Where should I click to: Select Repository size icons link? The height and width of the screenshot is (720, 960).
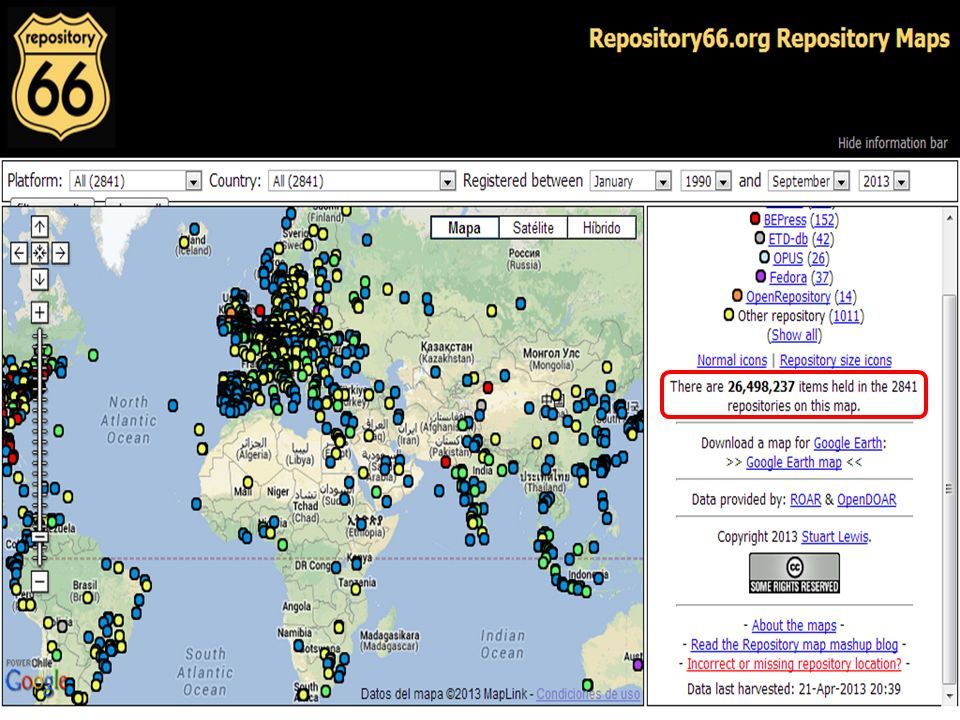click(836, 361)
